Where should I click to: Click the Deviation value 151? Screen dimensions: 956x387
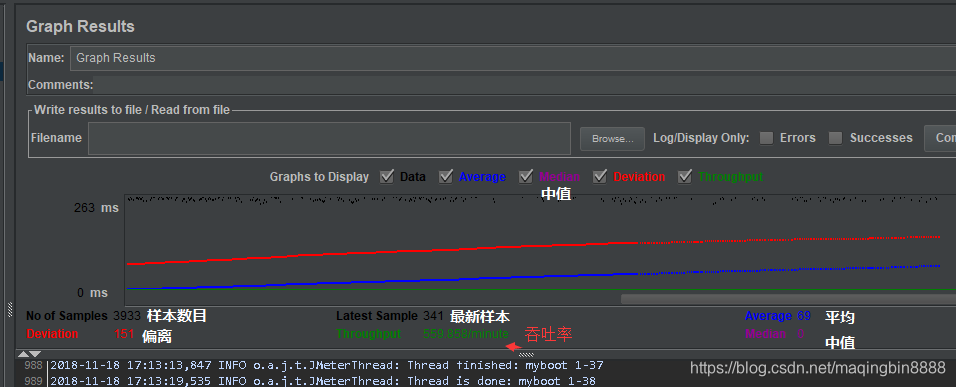(124, 334)
